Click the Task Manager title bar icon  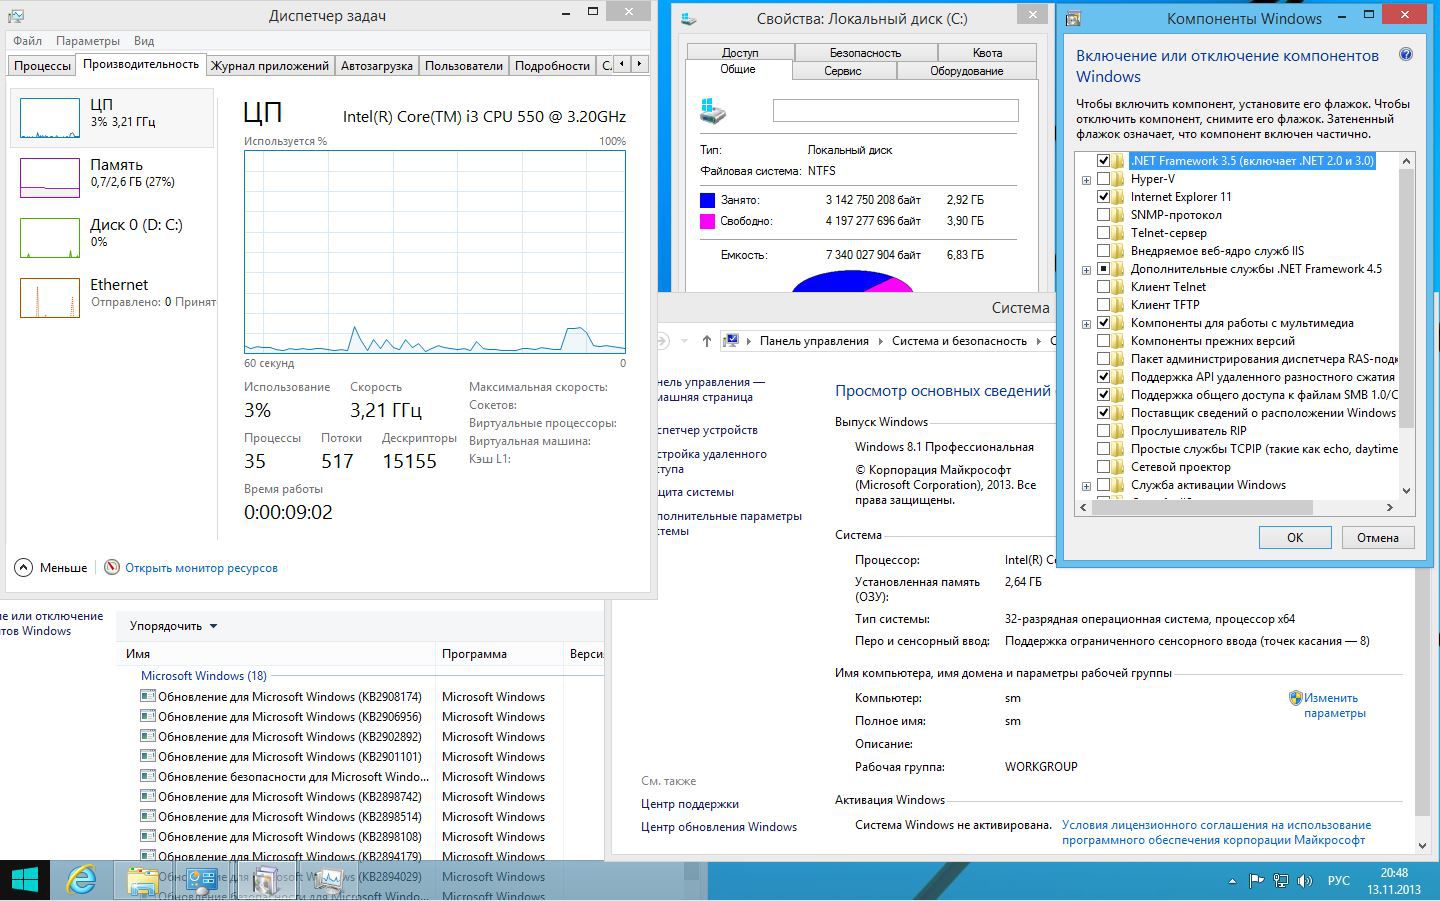point(16,16)
